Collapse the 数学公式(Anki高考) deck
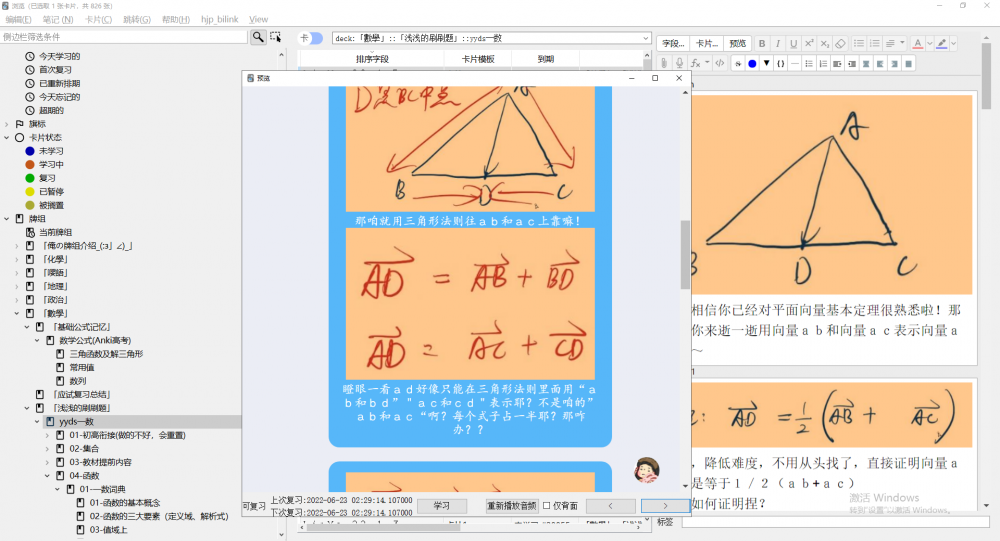The width and height of the screenshot is (1000, 541). coord(38,341)
